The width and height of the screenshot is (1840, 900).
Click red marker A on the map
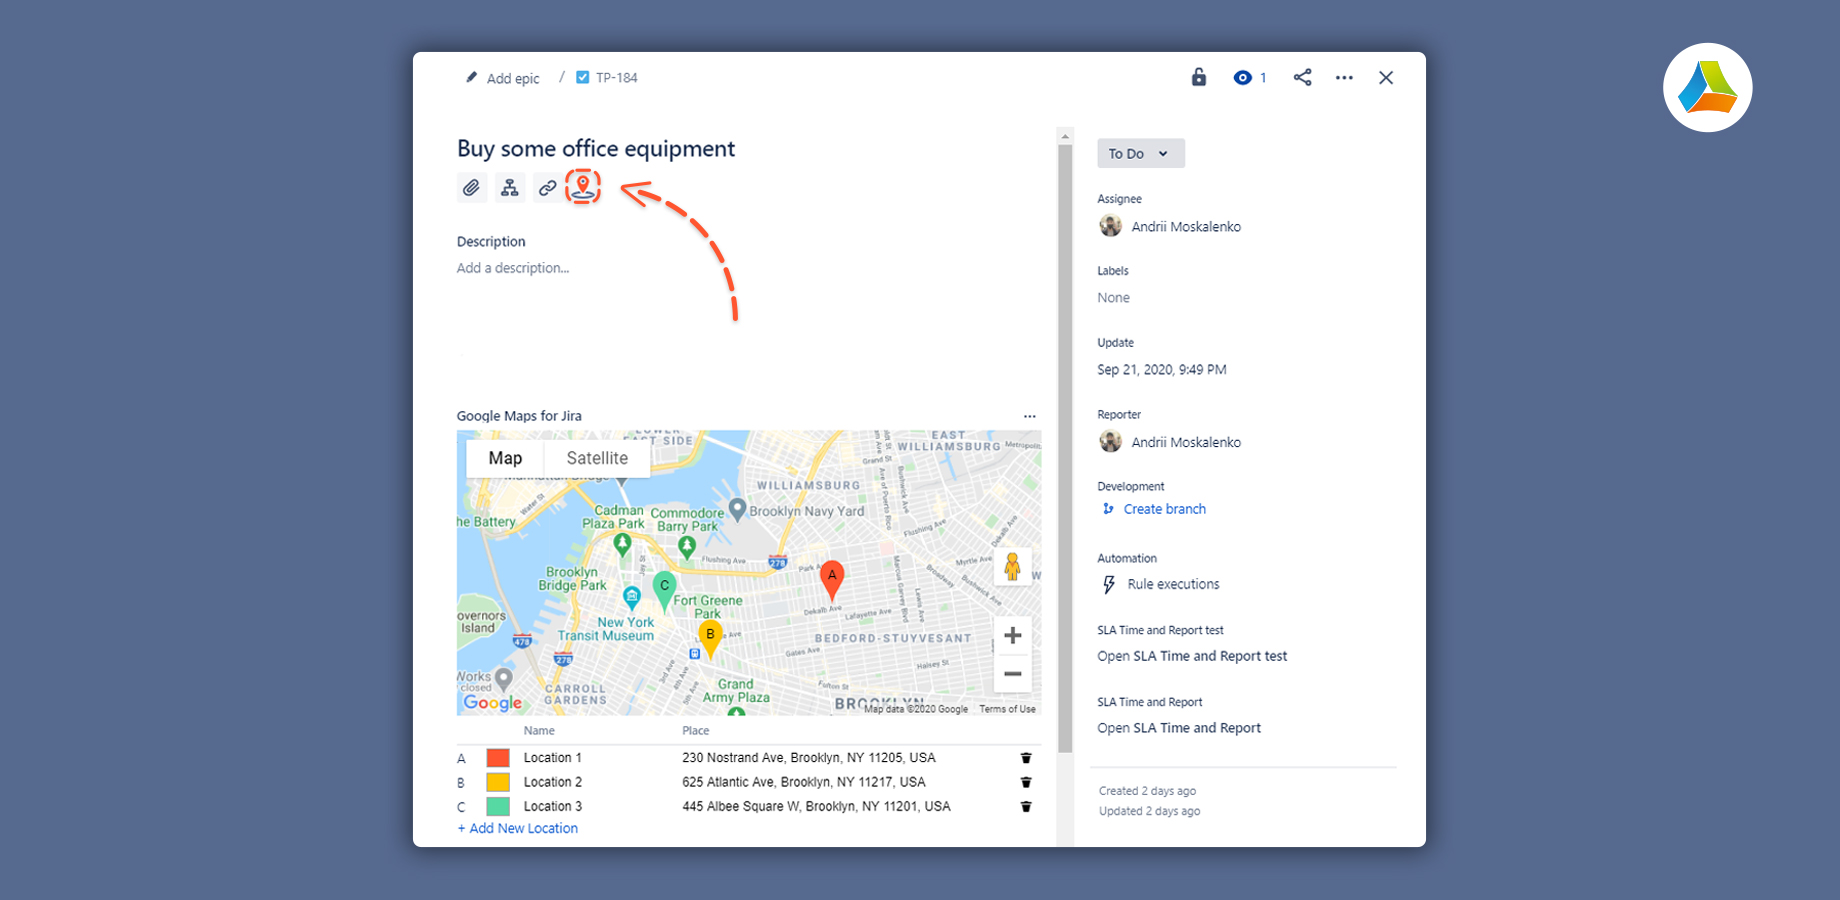pos(832,579)
